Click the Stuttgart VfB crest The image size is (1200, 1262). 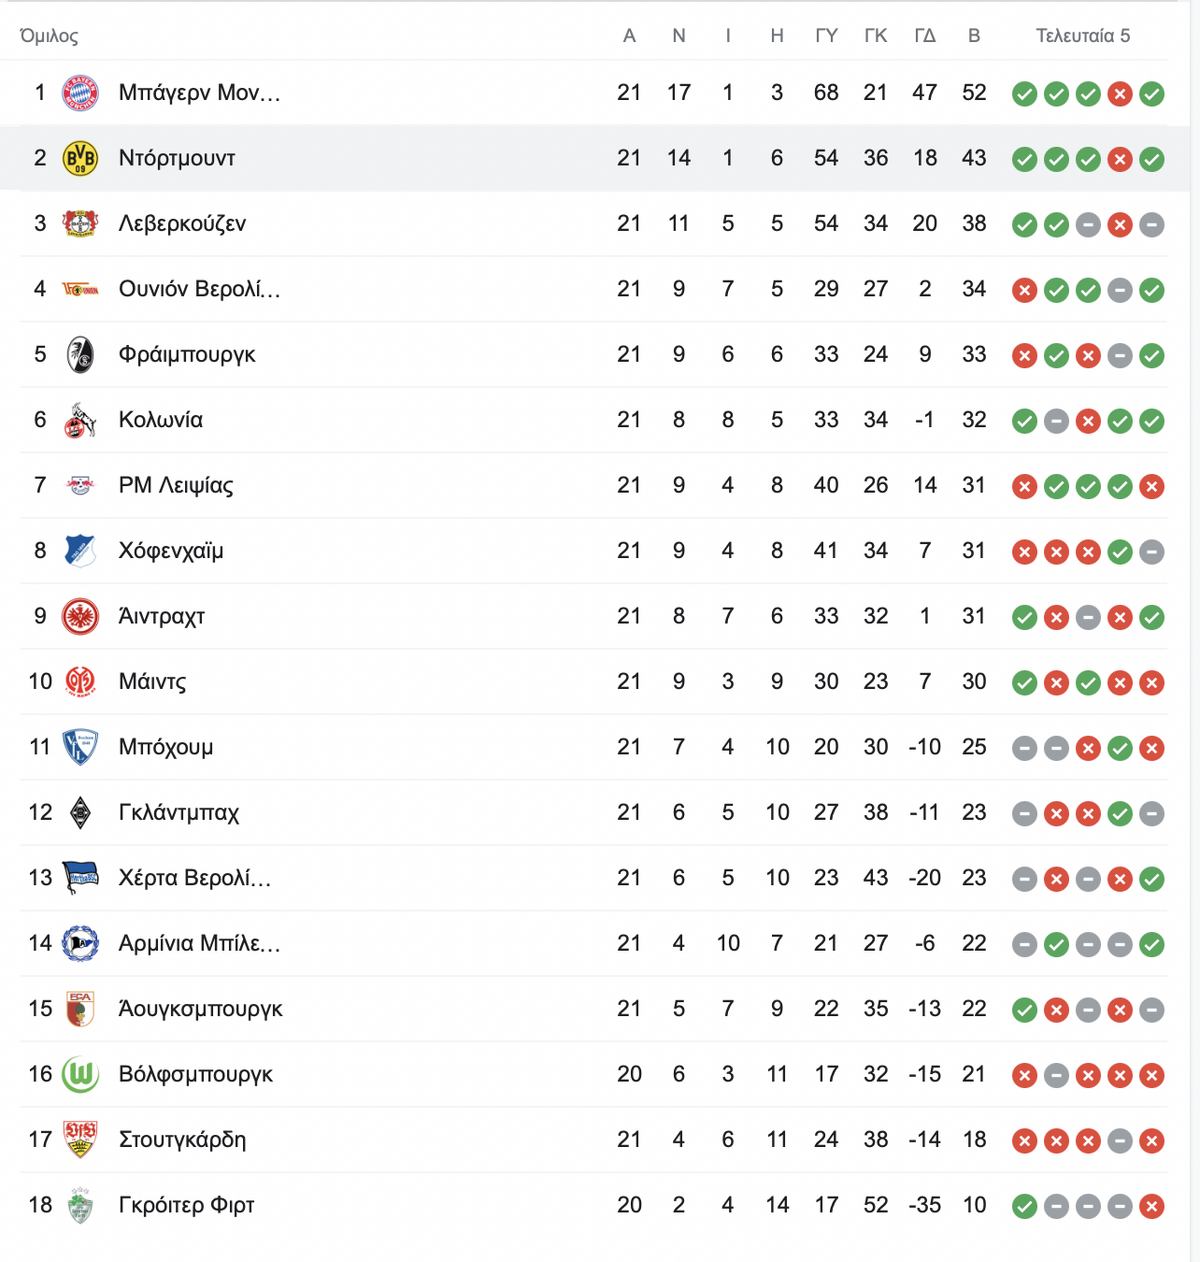click(x=80, y=1140)
